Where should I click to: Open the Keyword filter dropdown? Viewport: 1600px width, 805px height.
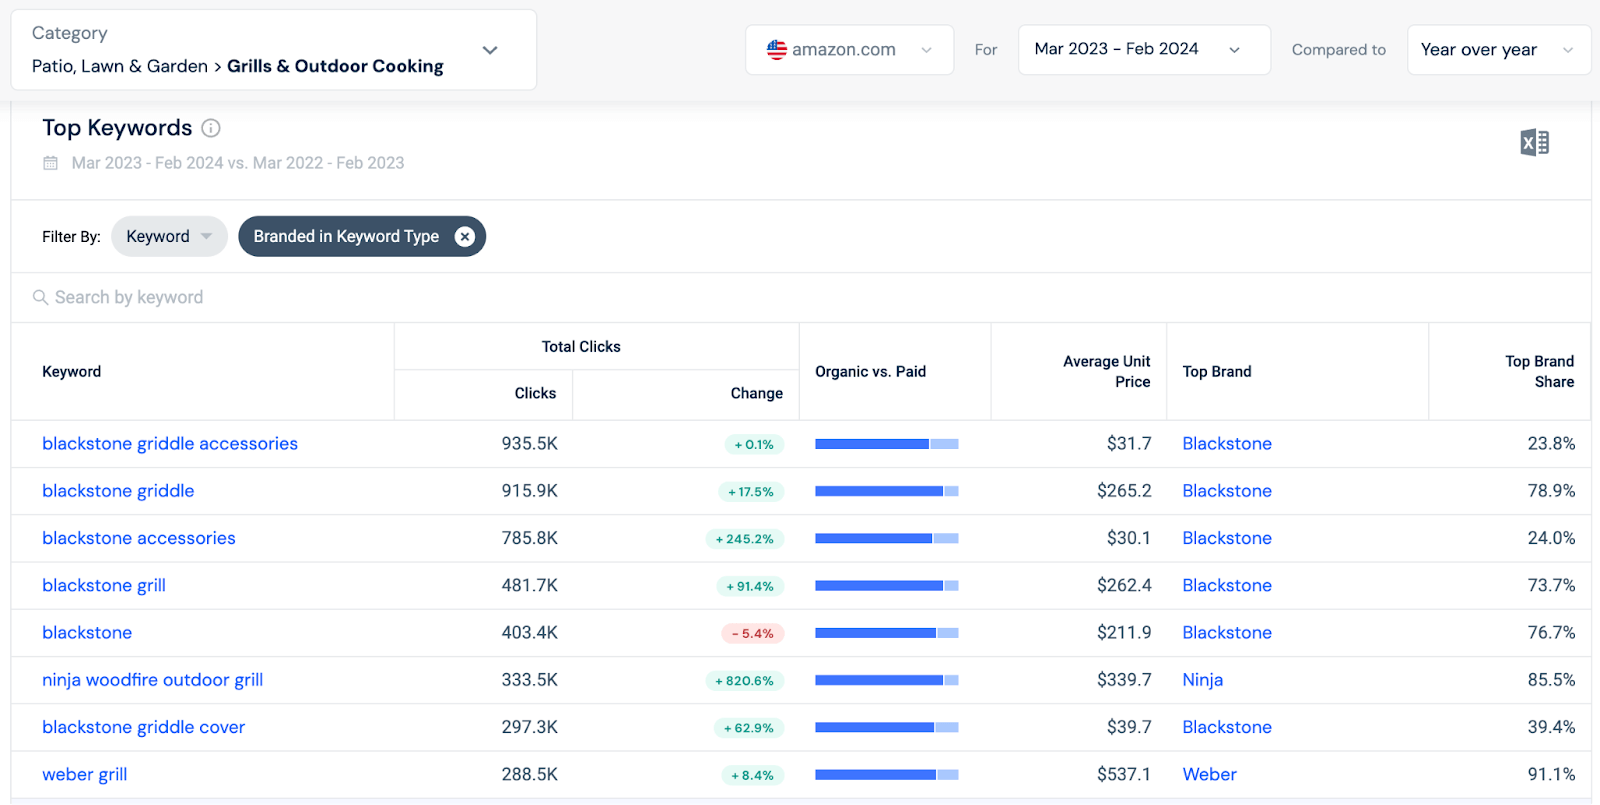(x=169, y=237)
